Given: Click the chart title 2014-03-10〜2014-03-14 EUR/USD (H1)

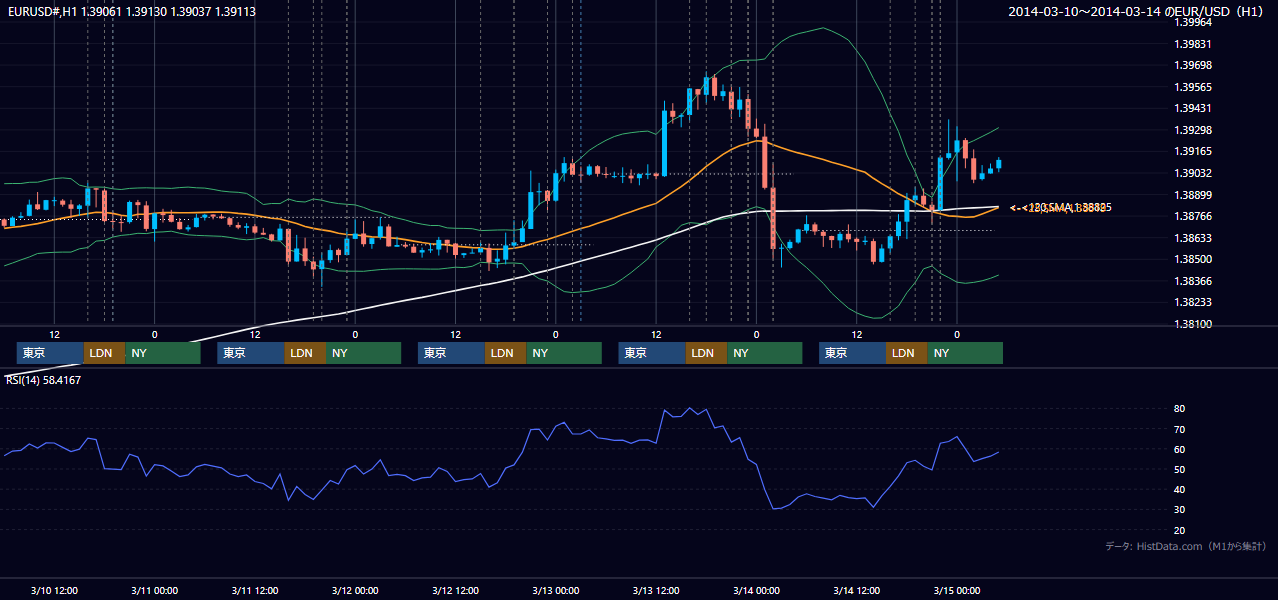Looking at the screenshot, I should point(1137,12).
